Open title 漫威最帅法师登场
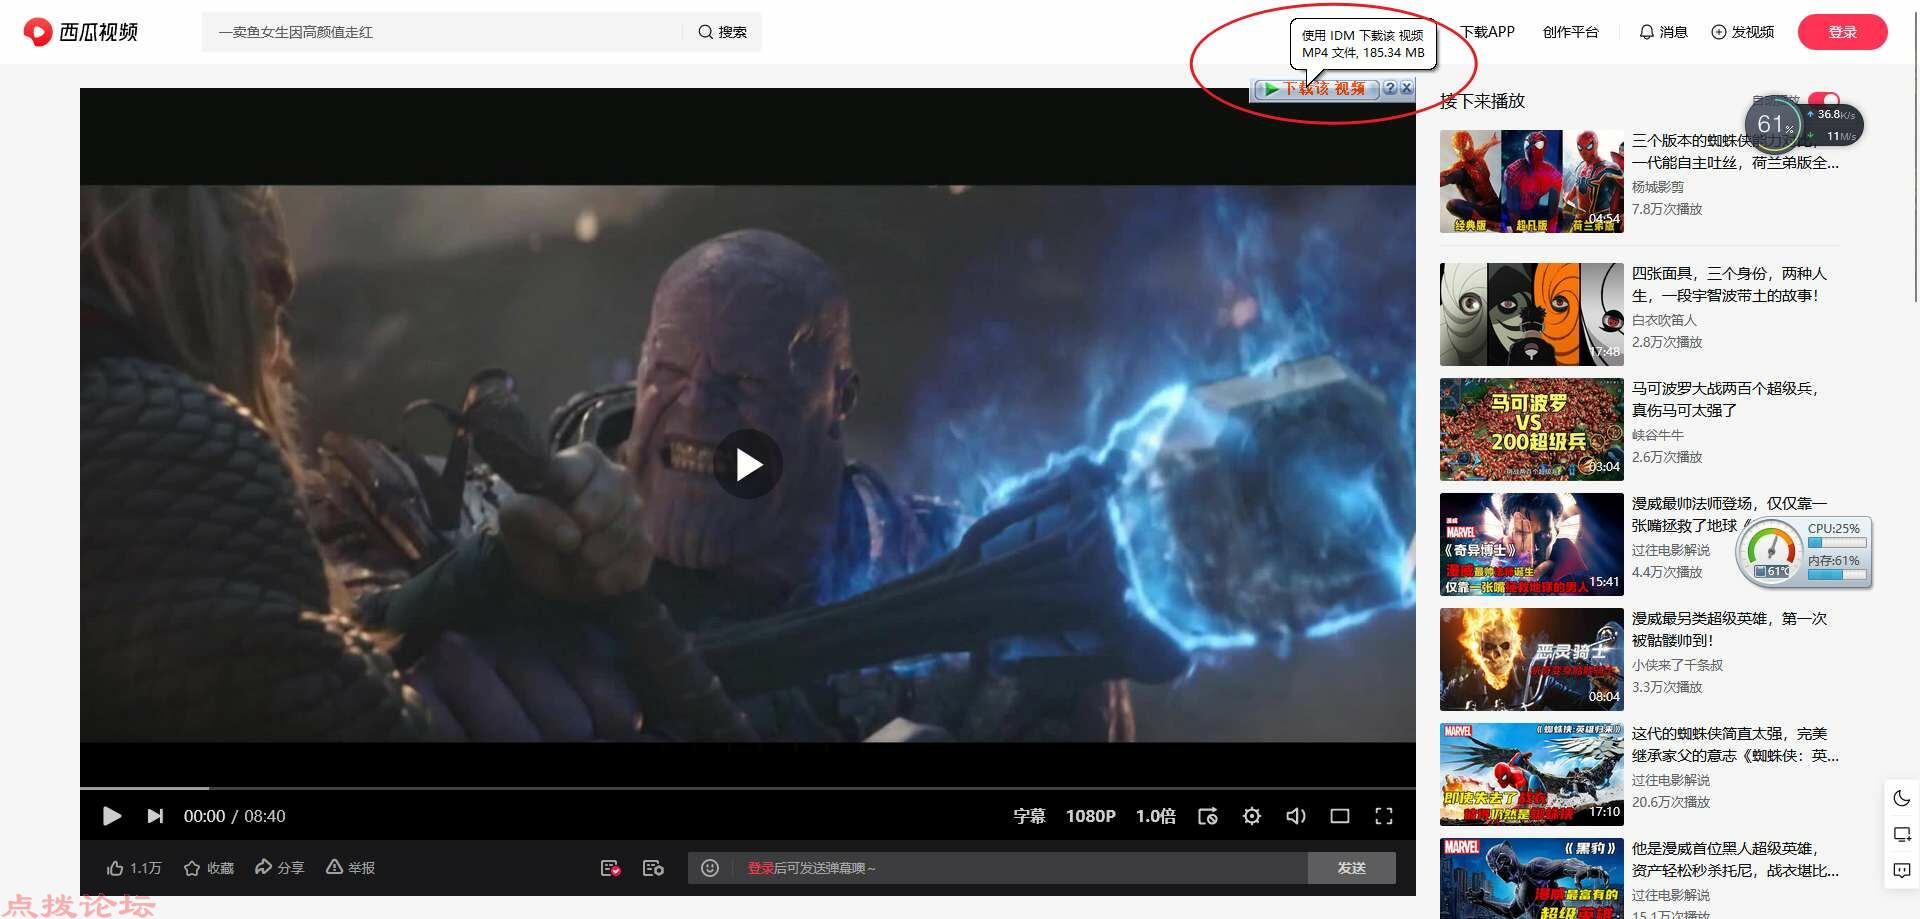1920x919 pixels. (x=1729, y=514)
